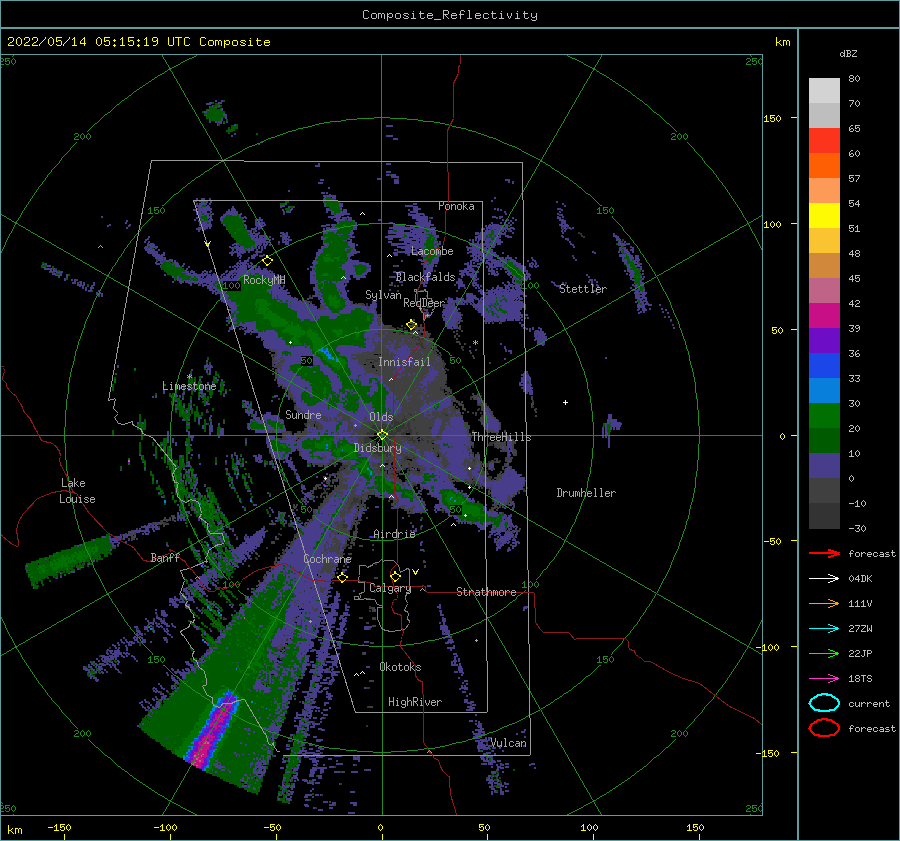Click the Okotoks city label

point(400,667)
